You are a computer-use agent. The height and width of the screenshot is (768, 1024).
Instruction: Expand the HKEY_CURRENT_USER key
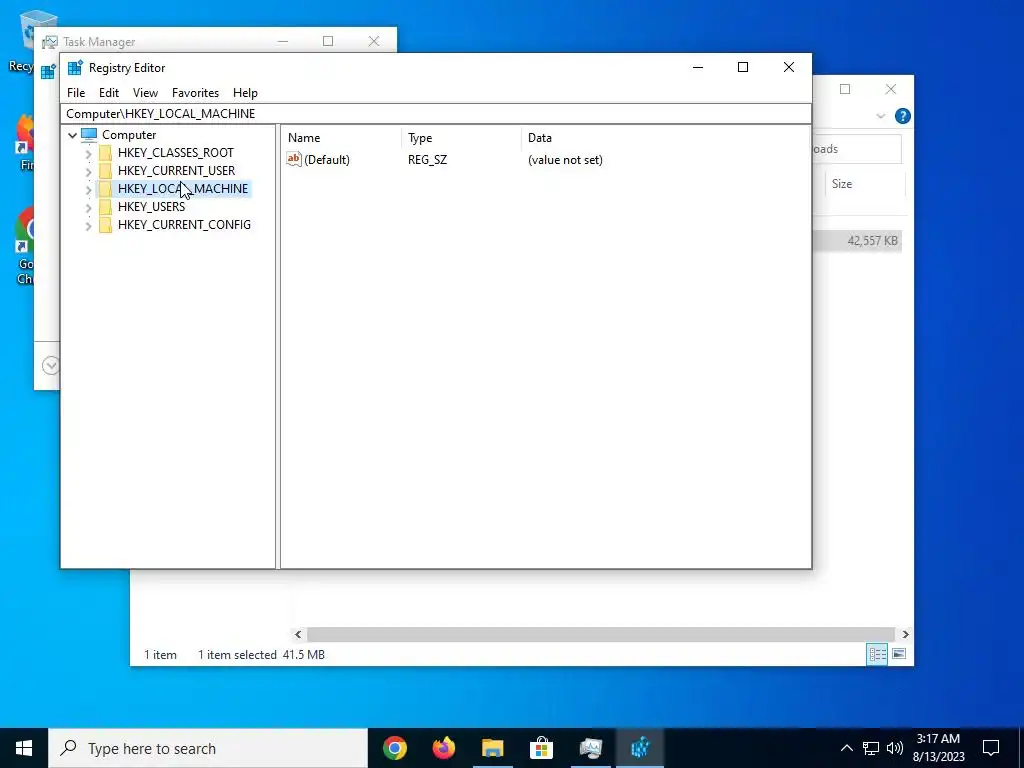click(88, 171)
